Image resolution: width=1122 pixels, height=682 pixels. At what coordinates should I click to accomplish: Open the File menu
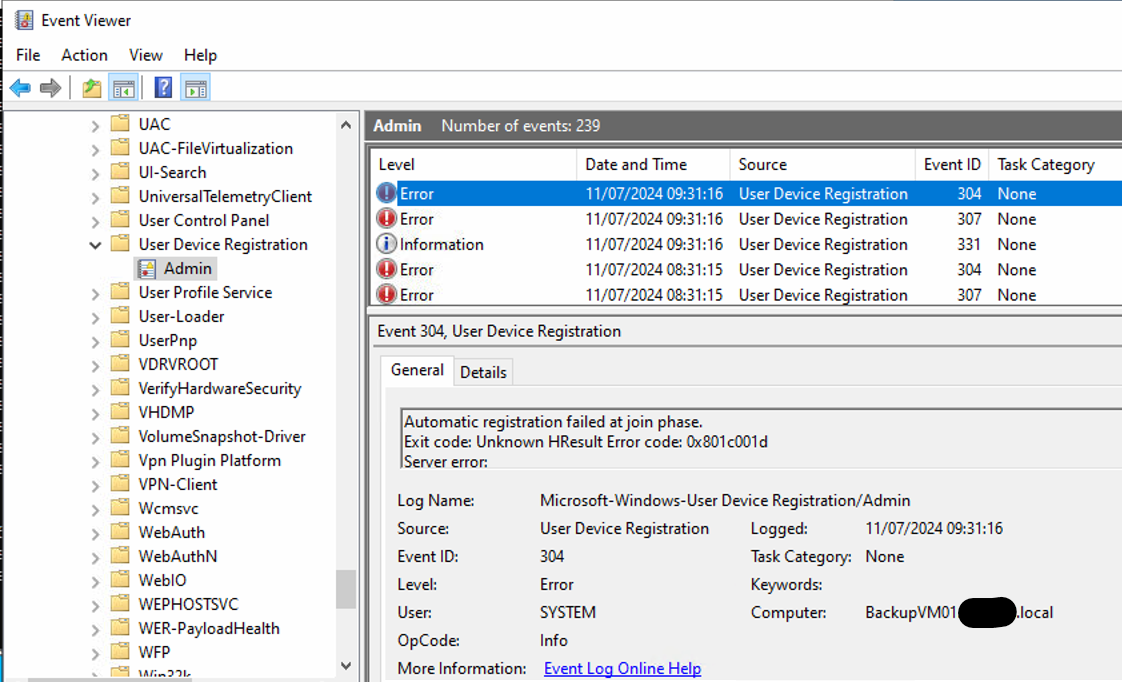coord(28,55)
